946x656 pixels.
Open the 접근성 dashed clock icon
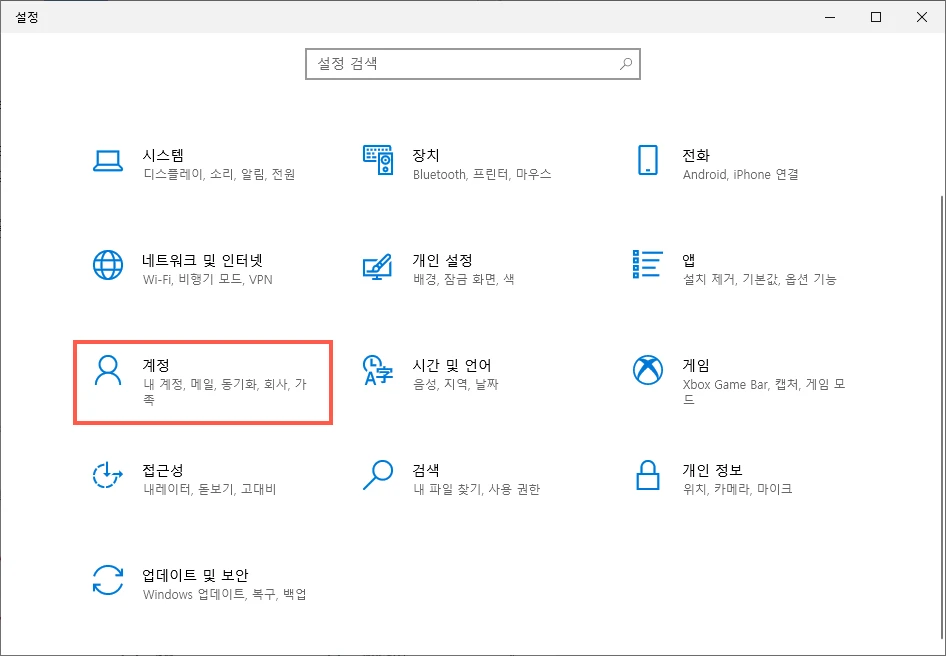point(108,475)
